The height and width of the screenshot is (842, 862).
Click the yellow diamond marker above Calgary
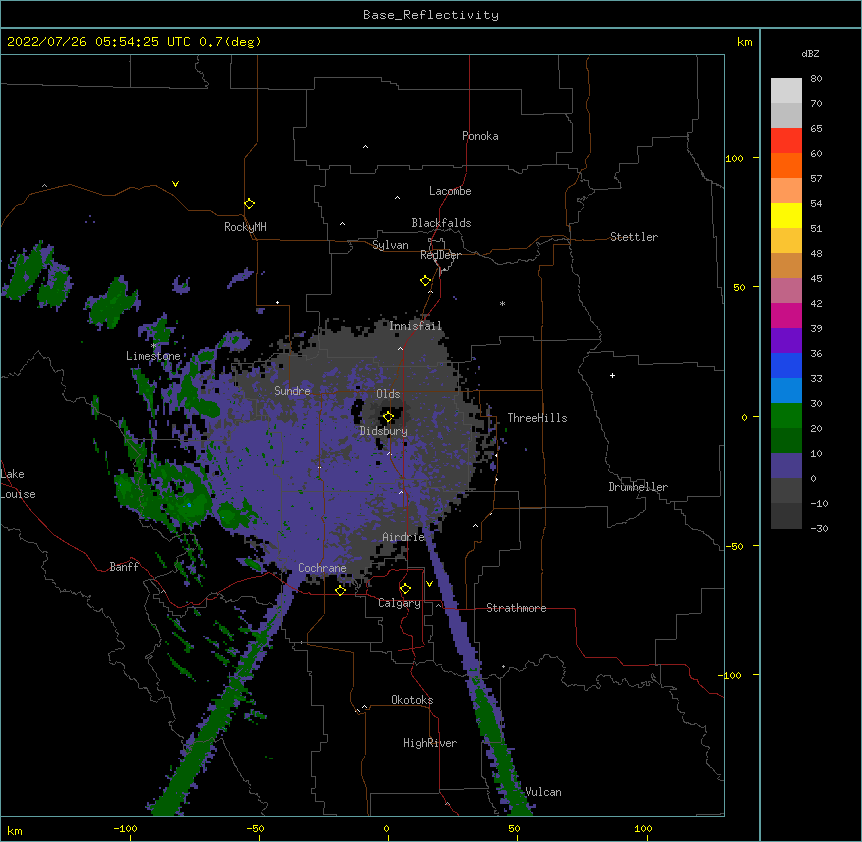405,589
